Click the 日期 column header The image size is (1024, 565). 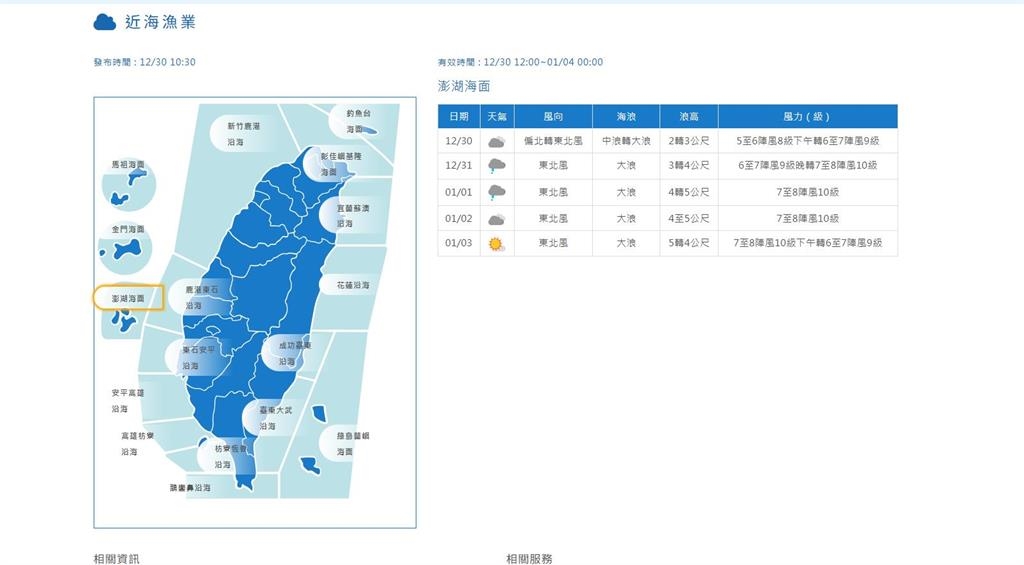click(x=459, y=116)
